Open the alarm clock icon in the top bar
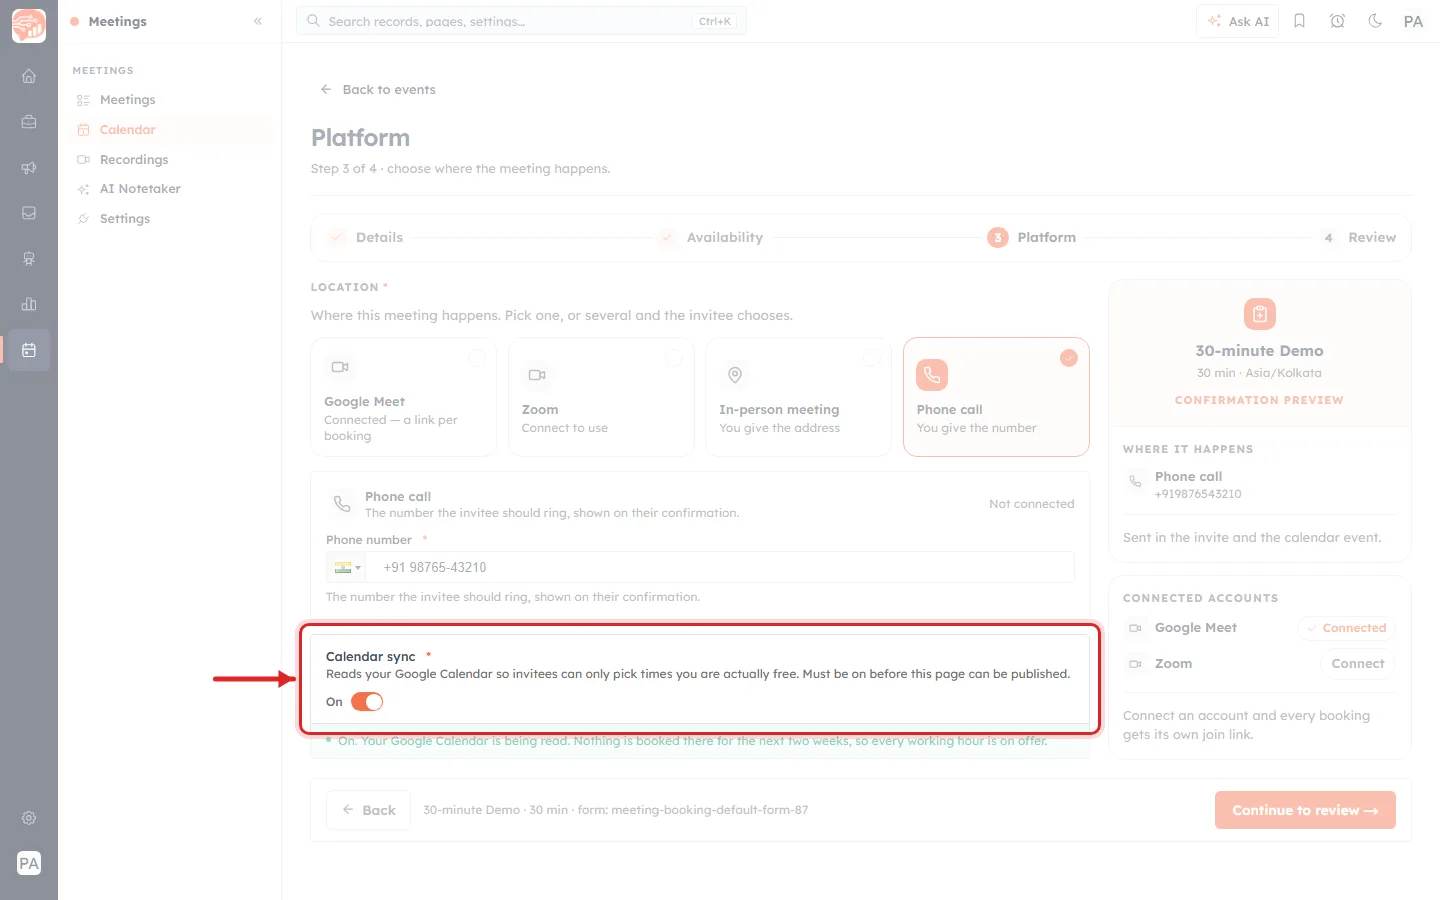The width and height of the screenshot is (1440, 900). point(1337,21)
